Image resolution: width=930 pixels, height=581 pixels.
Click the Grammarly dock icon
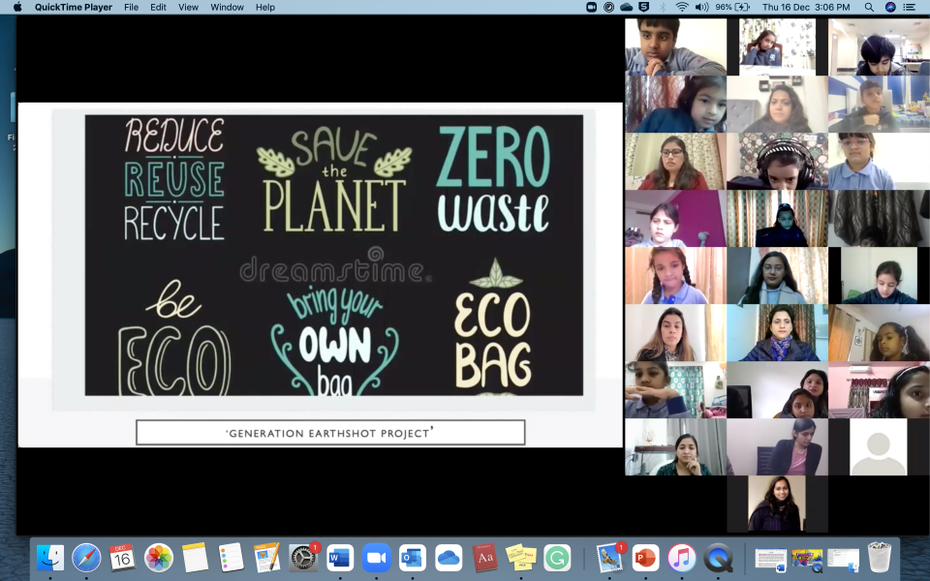point(557,557)
